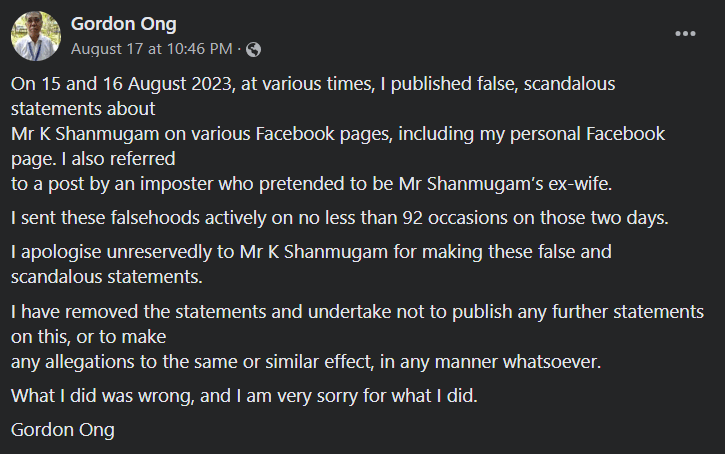Open the post's three-dot options menu
The height and width of the screenshot is (454, 725).
point(685,34)
